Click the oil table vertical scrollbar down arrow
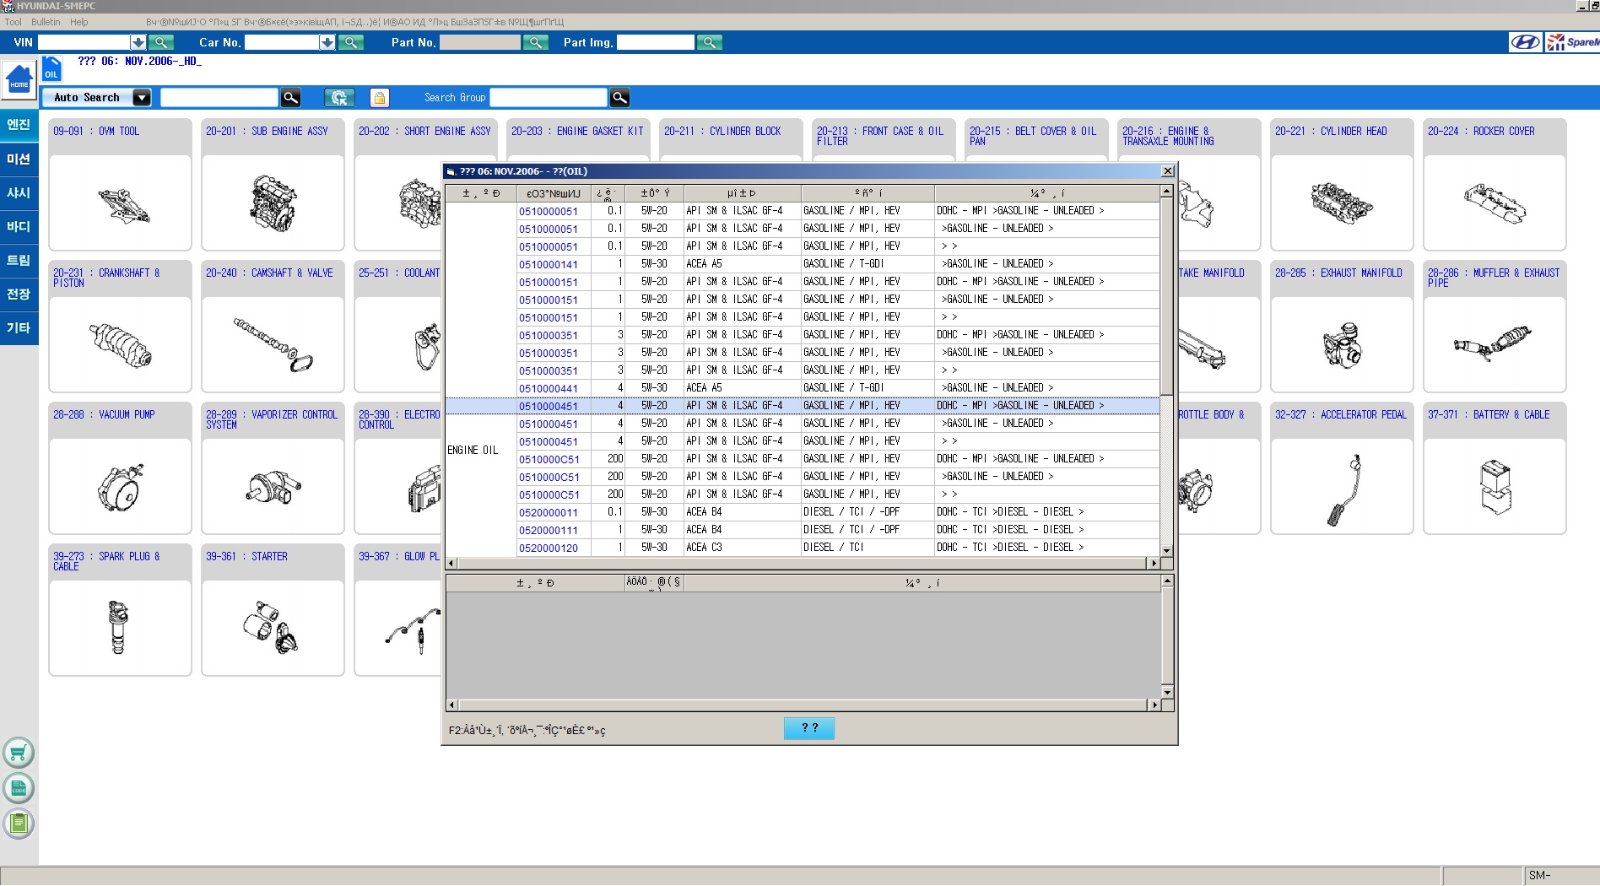 click(1166, 550)
